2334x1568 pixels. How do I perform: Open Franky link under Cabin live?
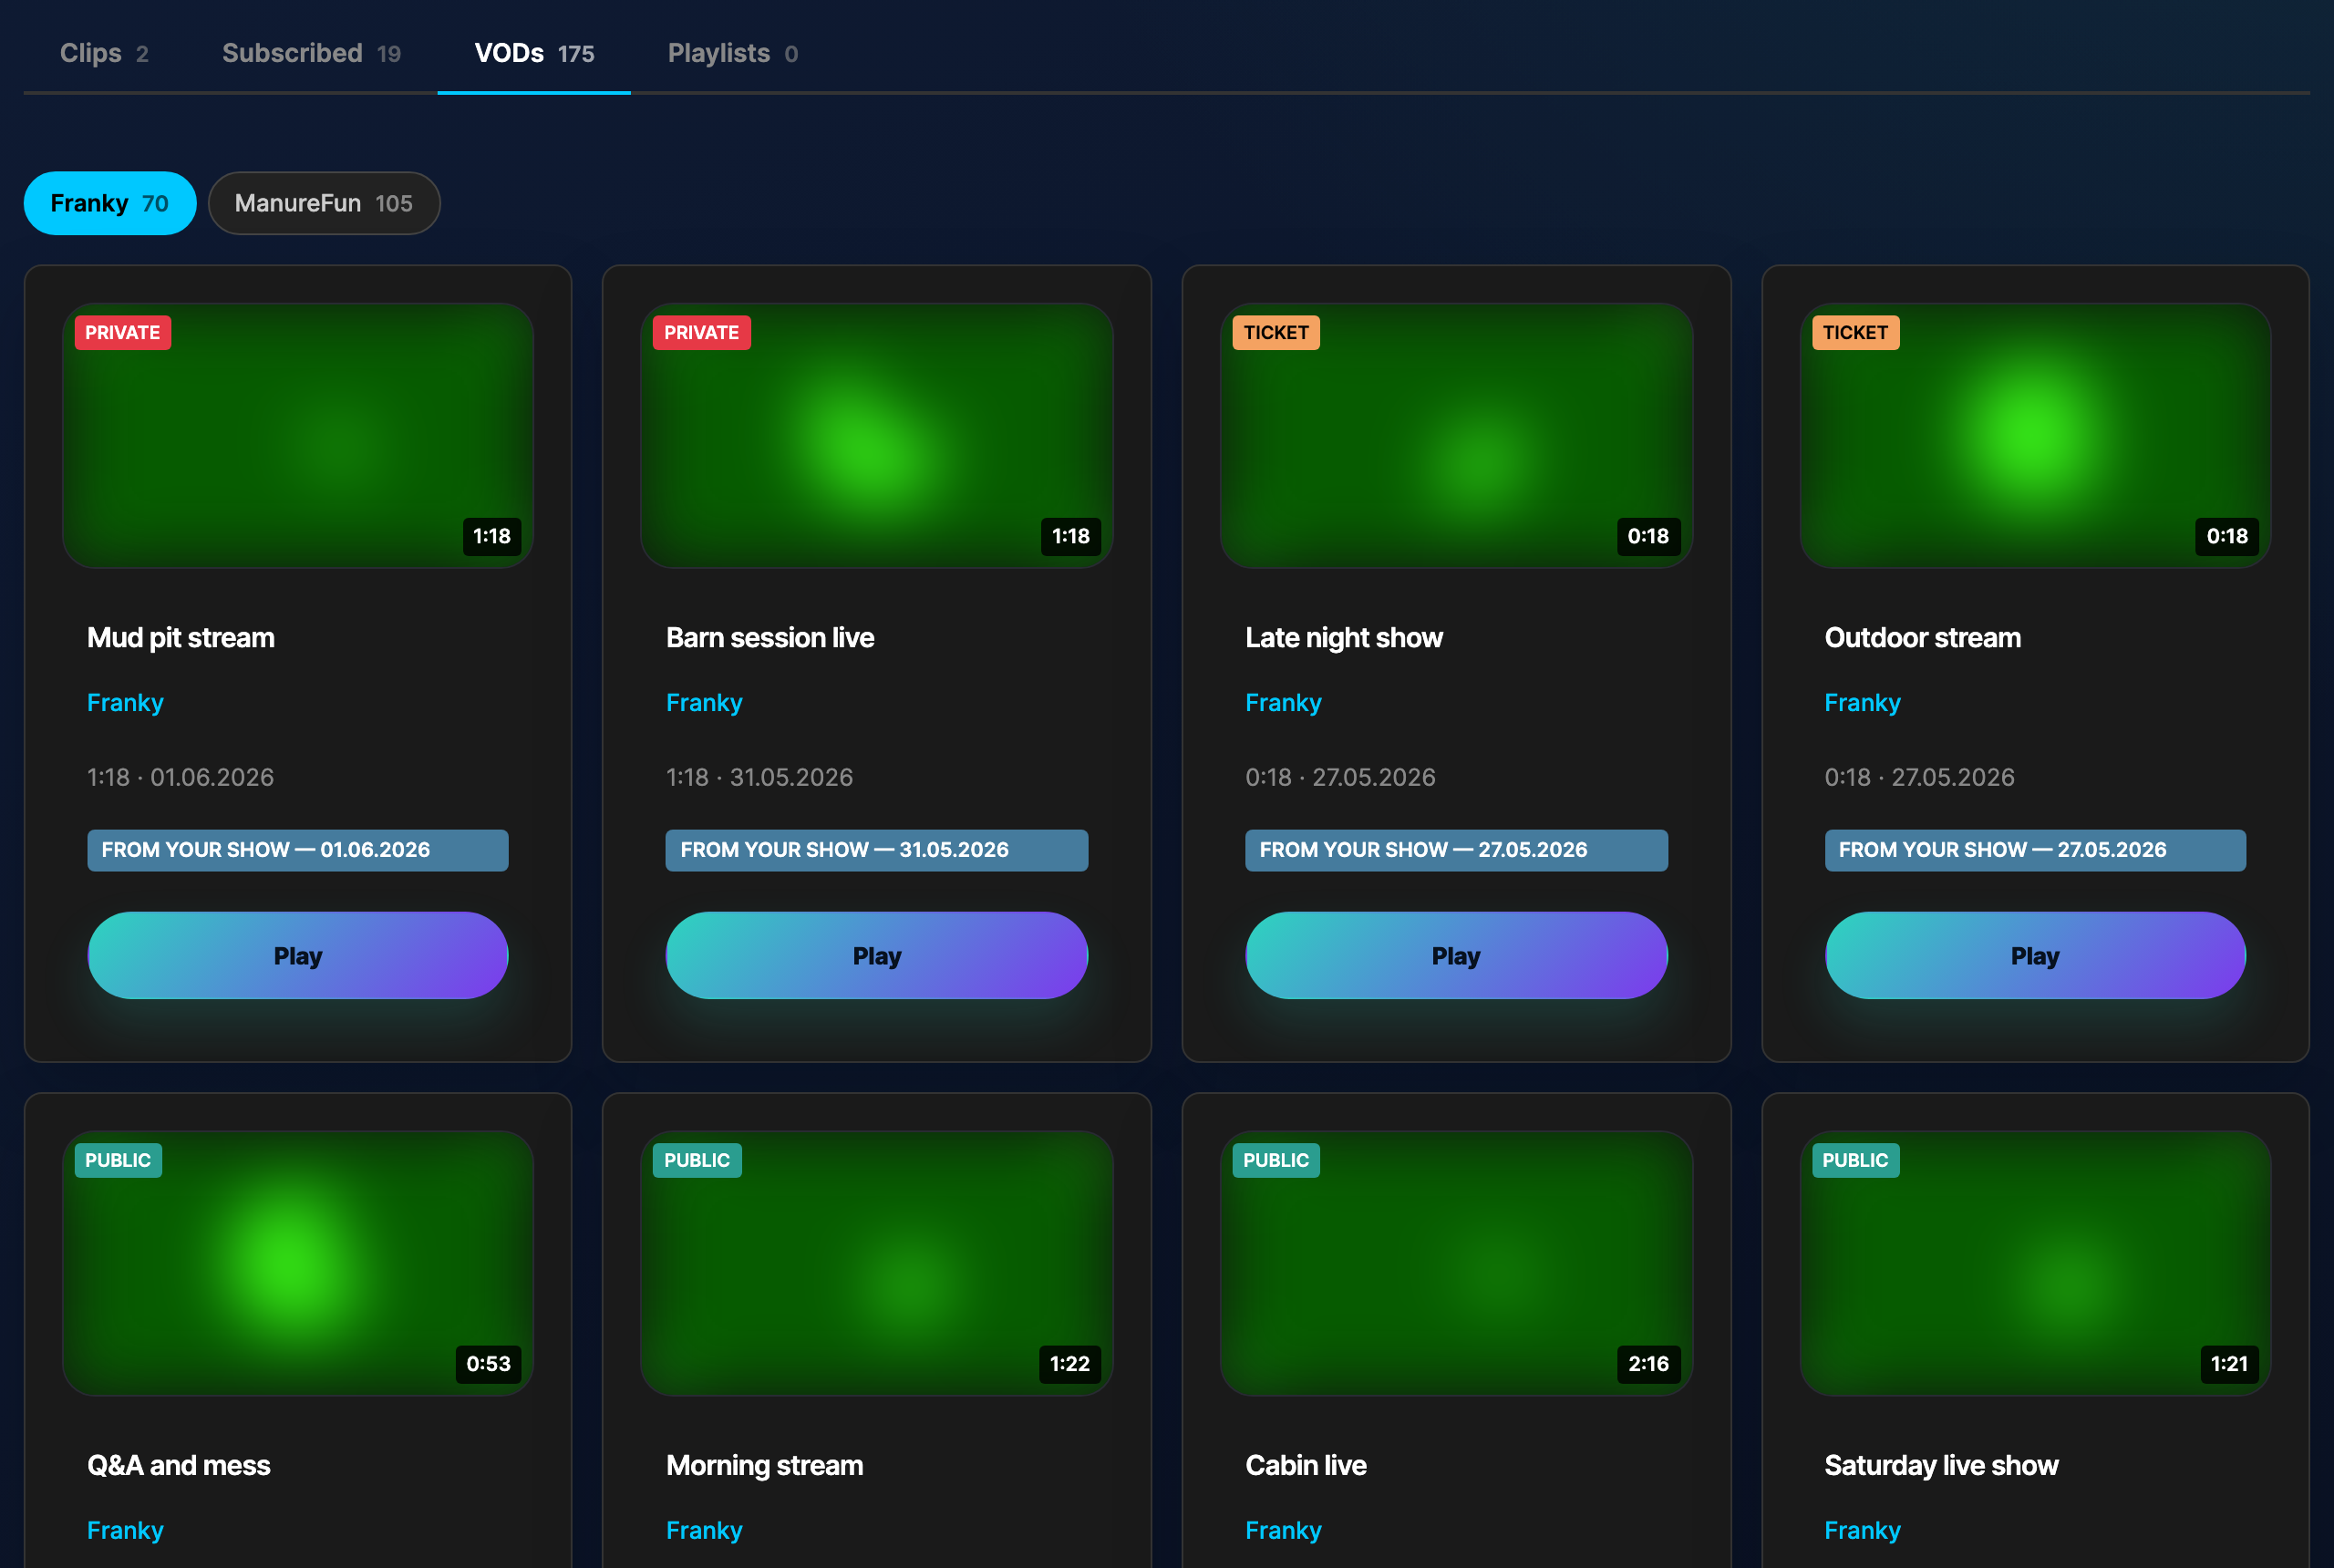[x=1283, y=1530]
